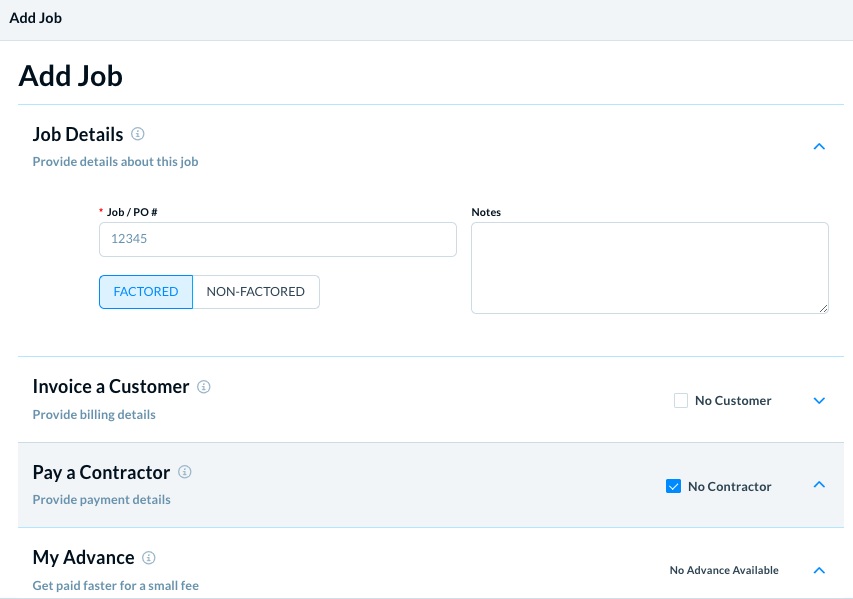Select the FACTORED option

tap(146, 292)
